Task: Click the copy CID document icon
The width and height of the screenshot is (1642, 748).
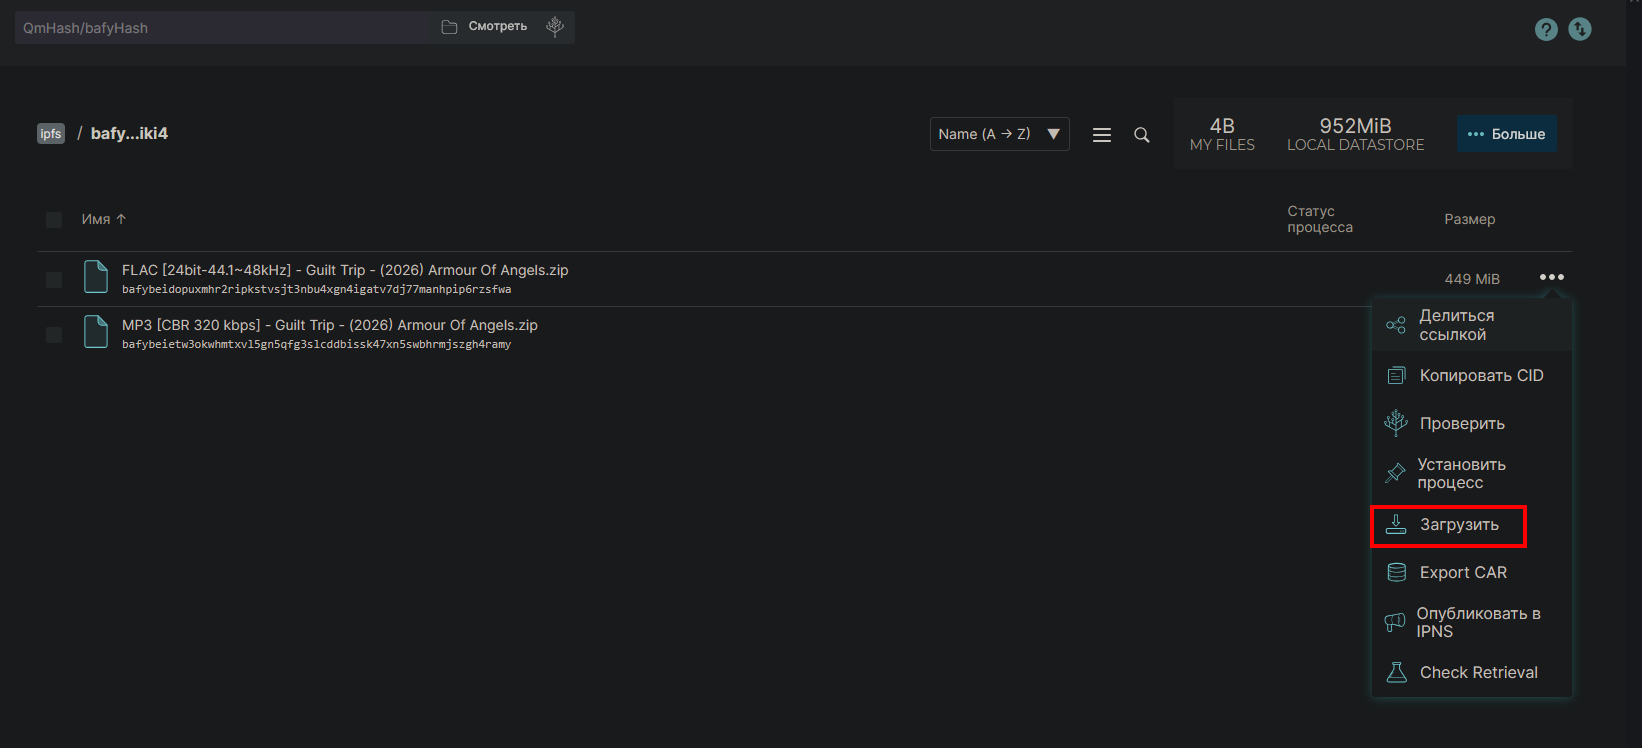Action: (x=1396, y=376)
